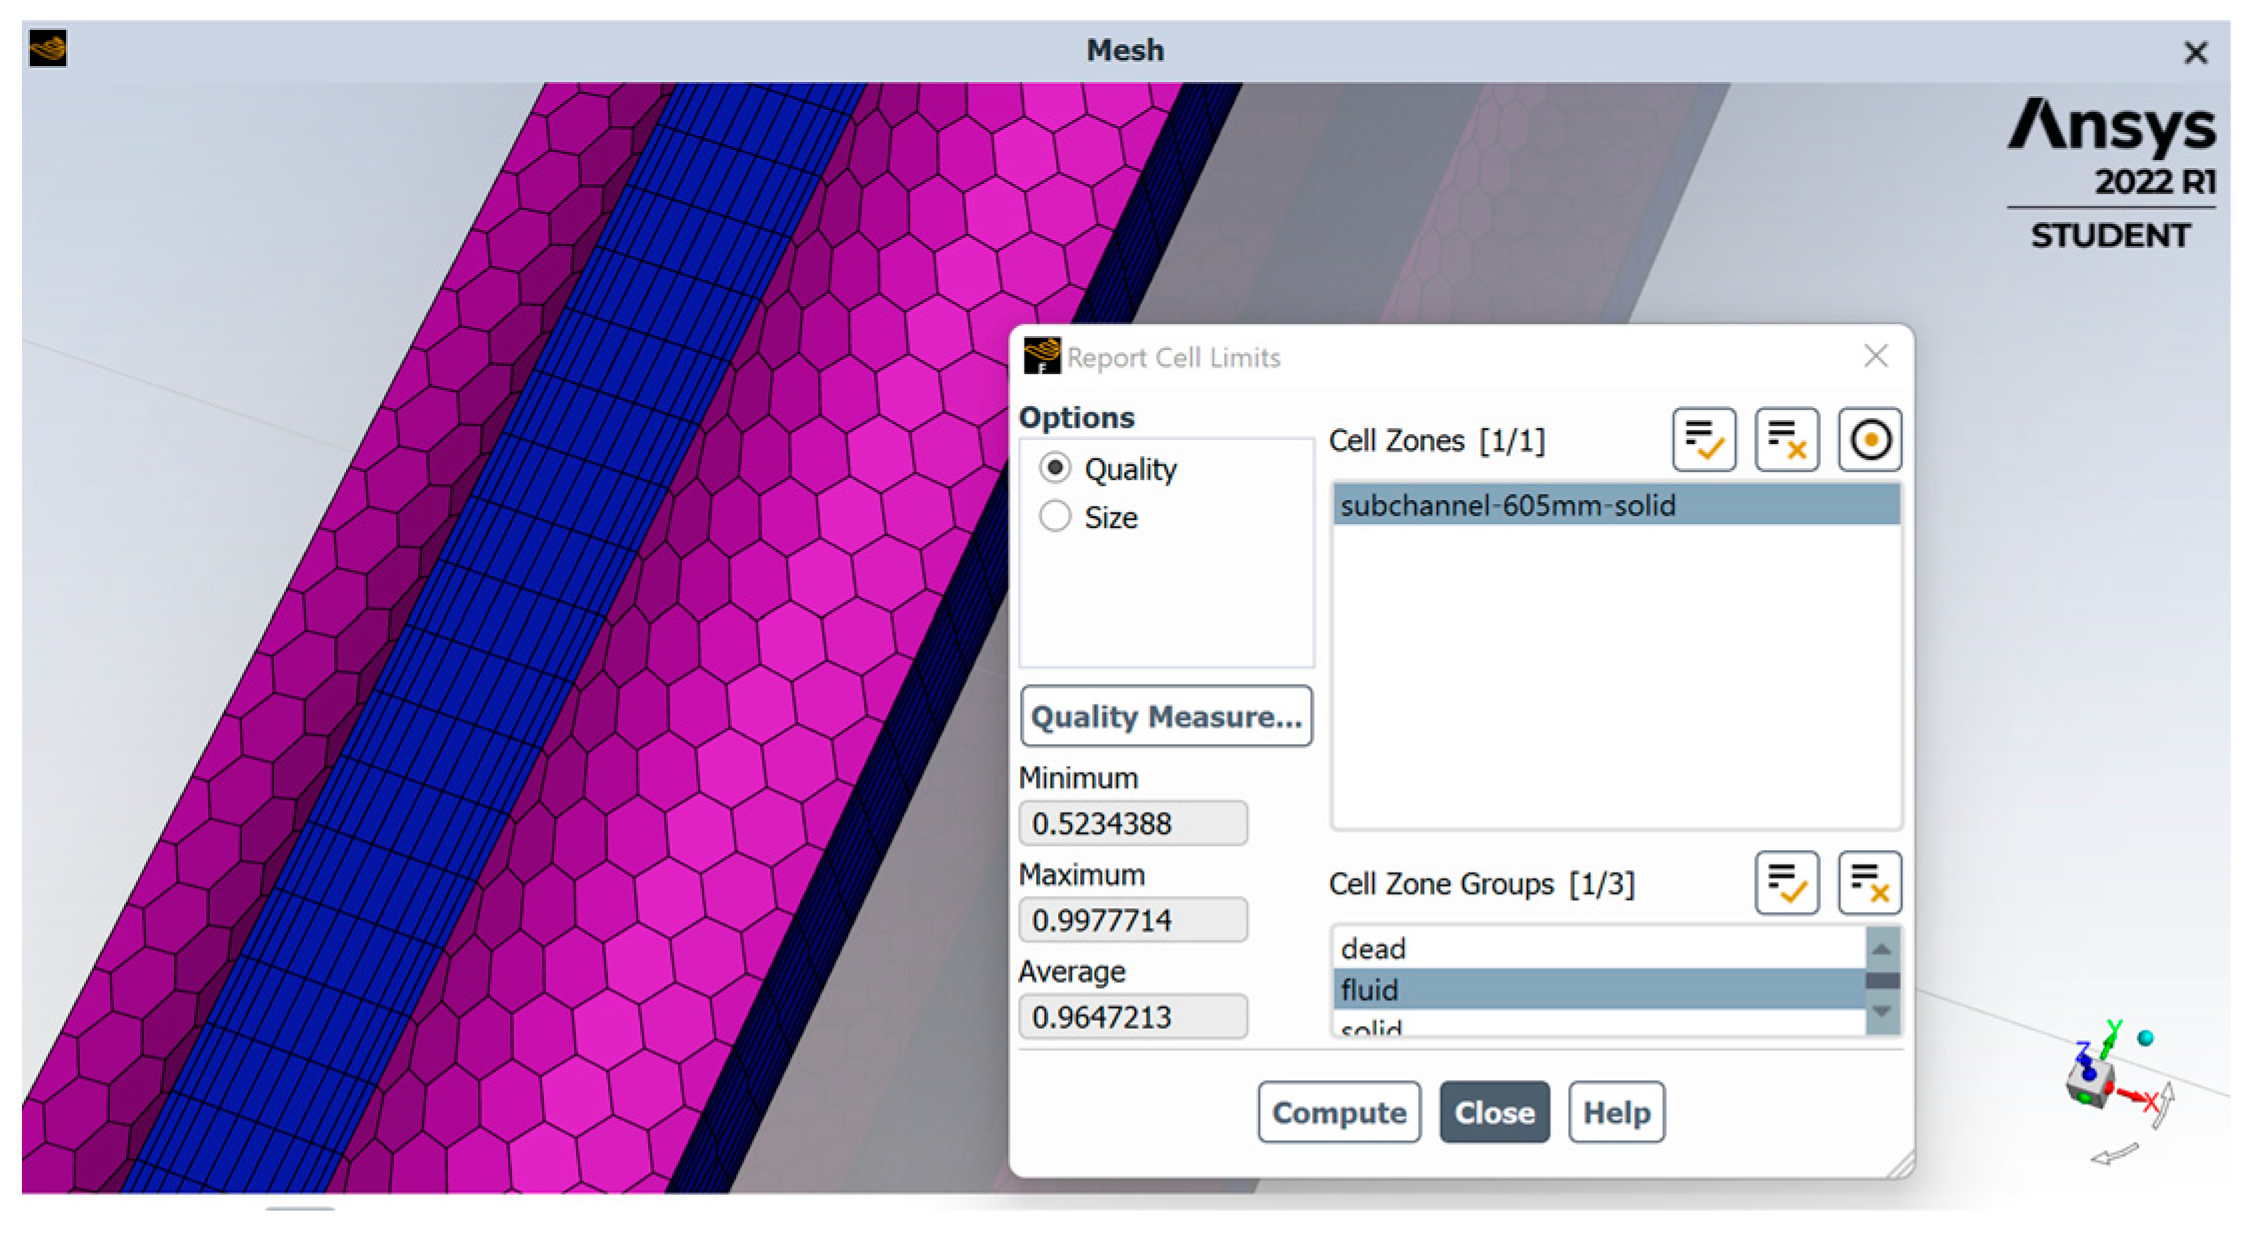Viewport: 2260px width, 1236px height.
Task: Open Help for Report Cell Limits
Action: (x=1616, y=1112)
